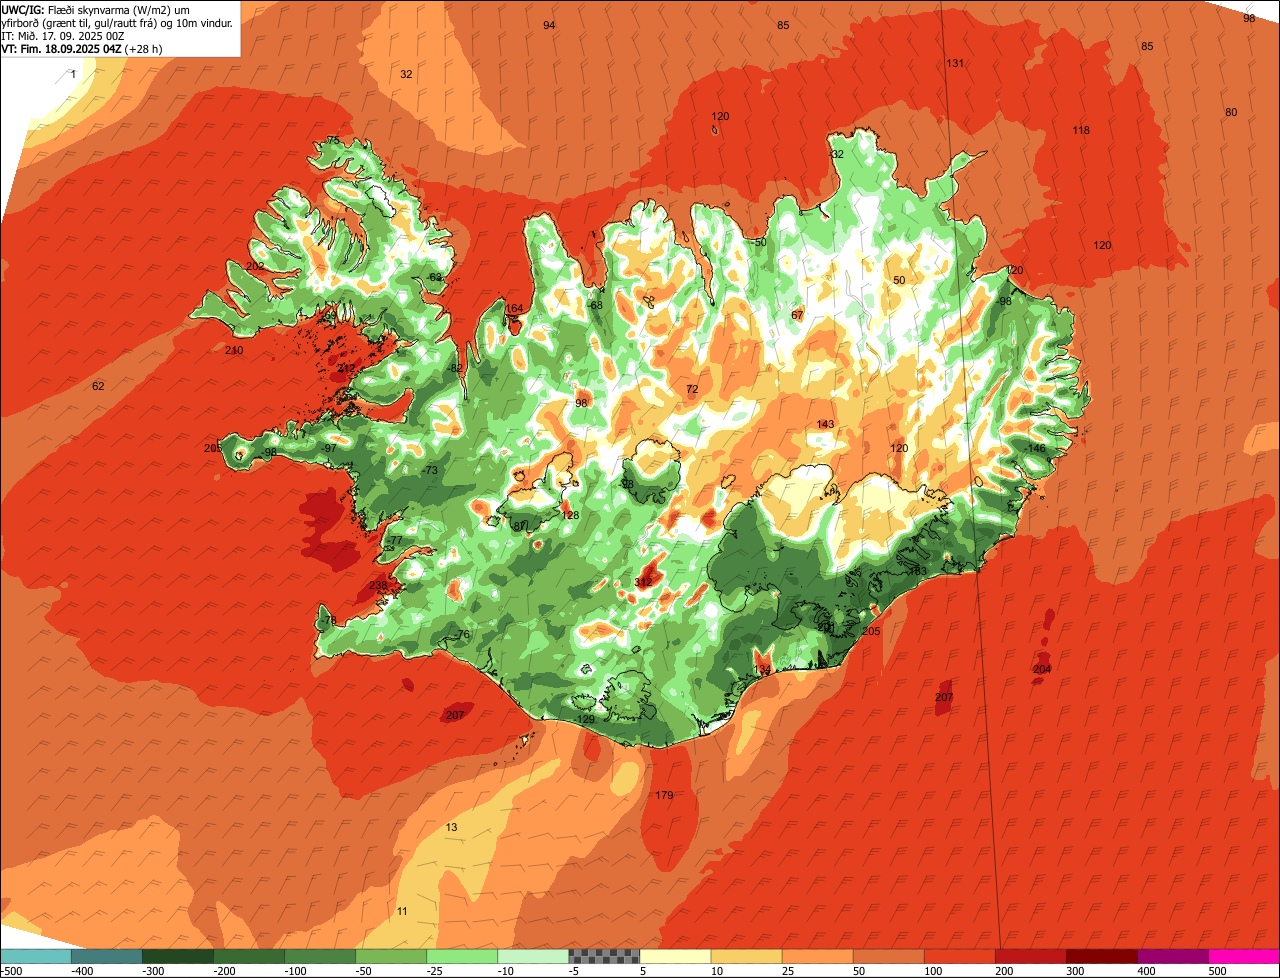Click the map value 67
This screenshot has height=978, width=1280.
(797, 315)
